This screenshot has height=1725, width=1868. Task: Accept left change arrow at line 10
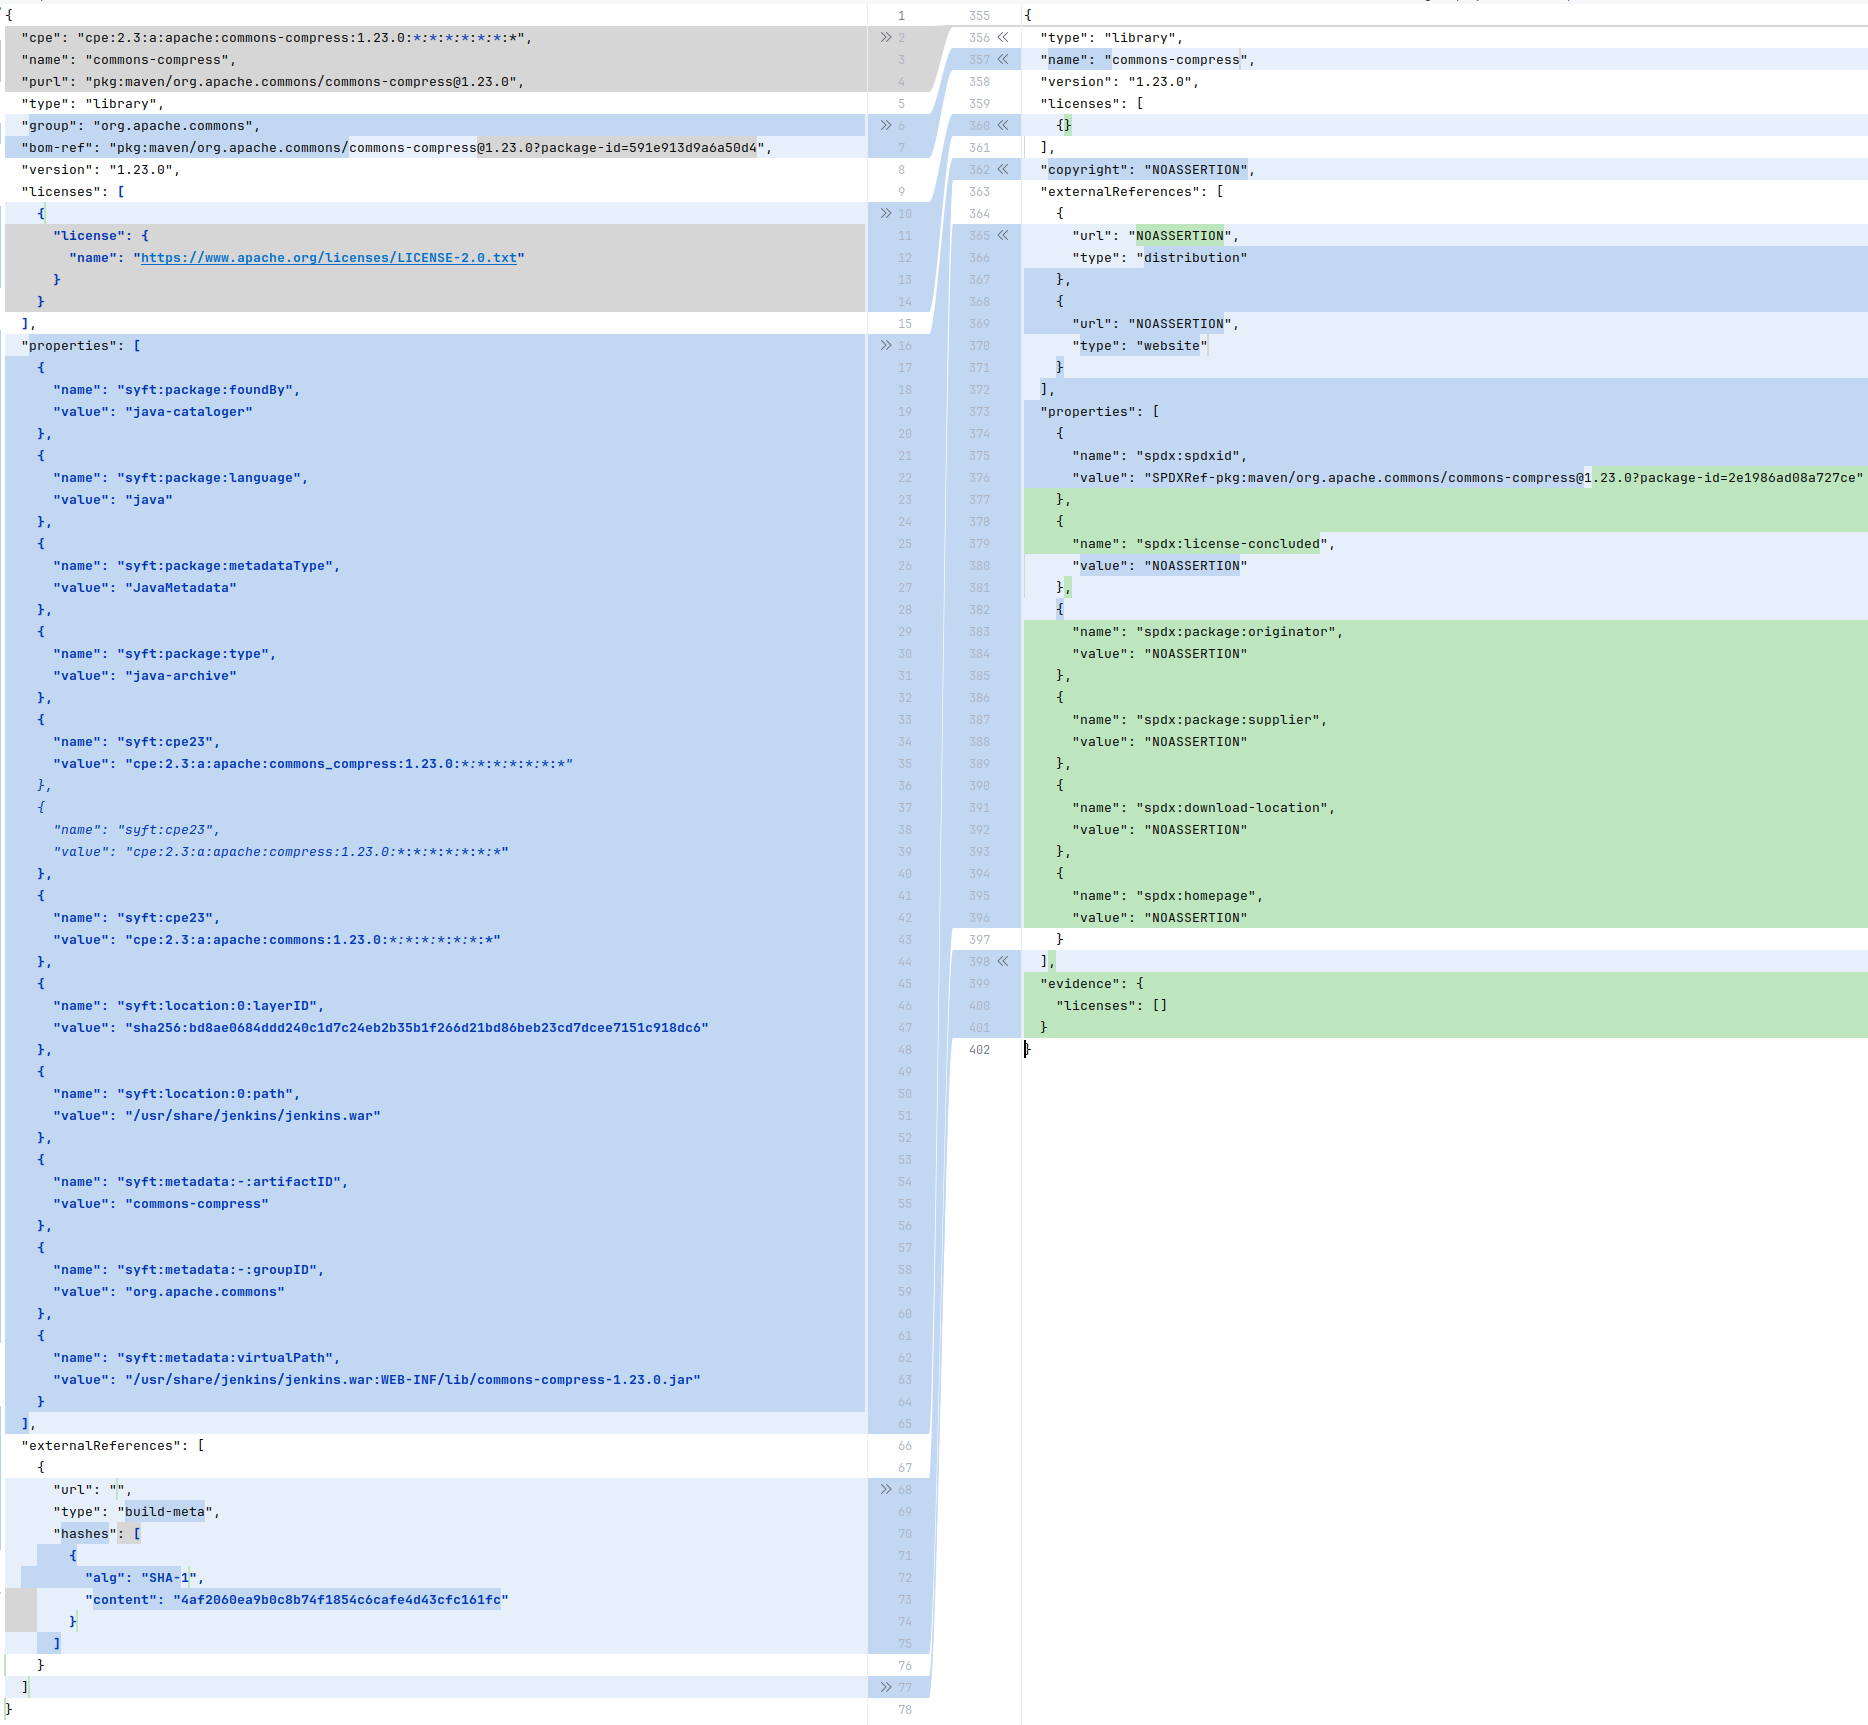885,214
